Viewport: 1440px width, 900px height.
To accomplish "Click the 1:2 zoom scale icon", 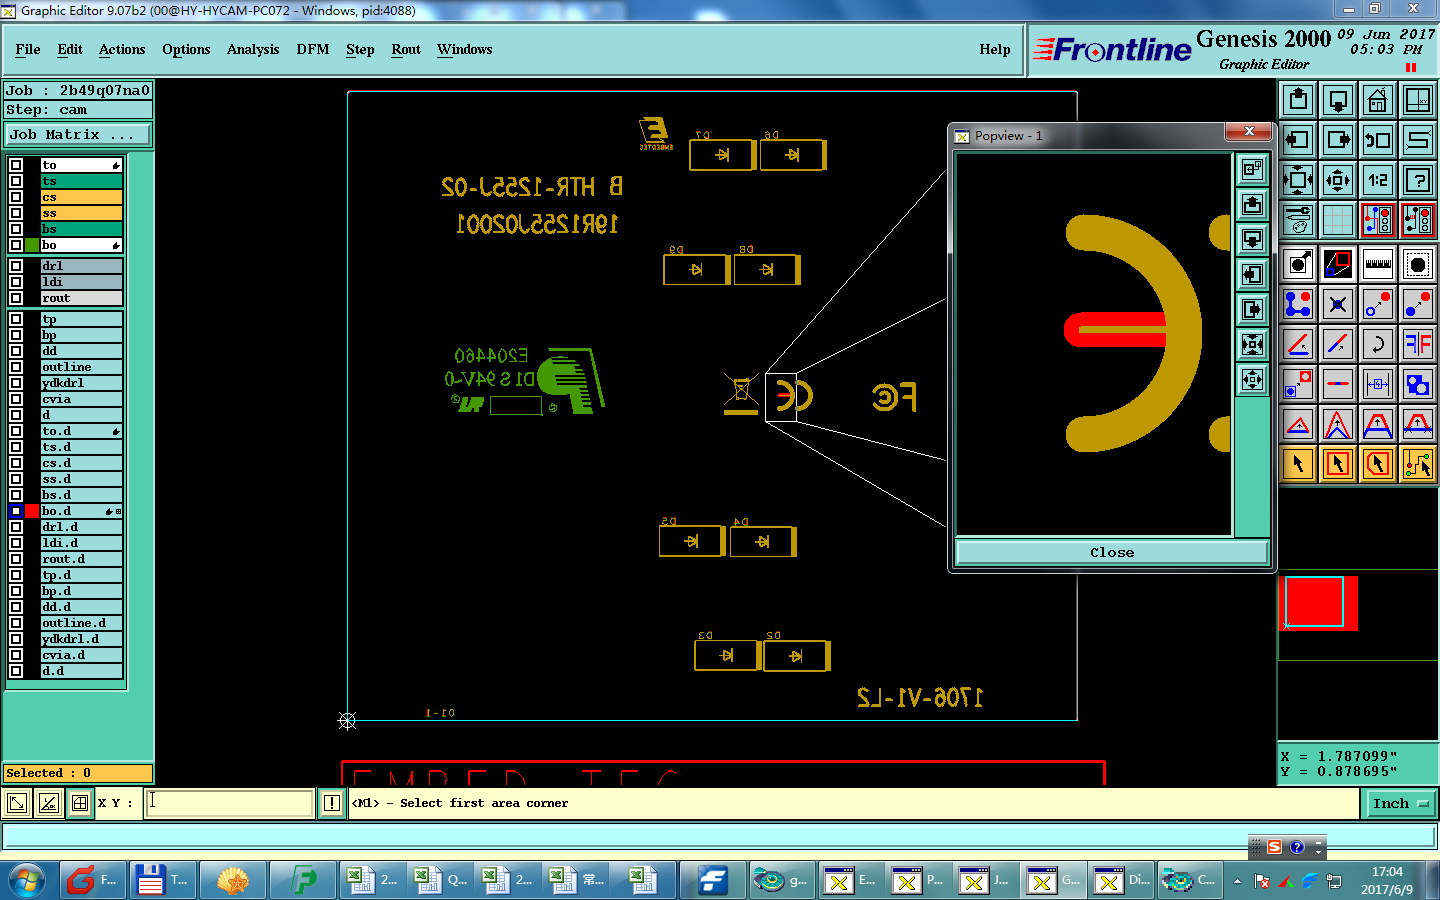I will tap(1378, 180).
